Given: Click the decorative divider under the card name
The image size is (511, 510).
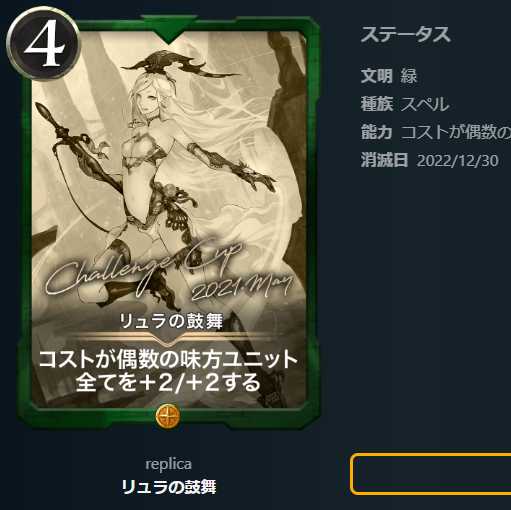Looking at the screenshot, I should click(169, 338).
